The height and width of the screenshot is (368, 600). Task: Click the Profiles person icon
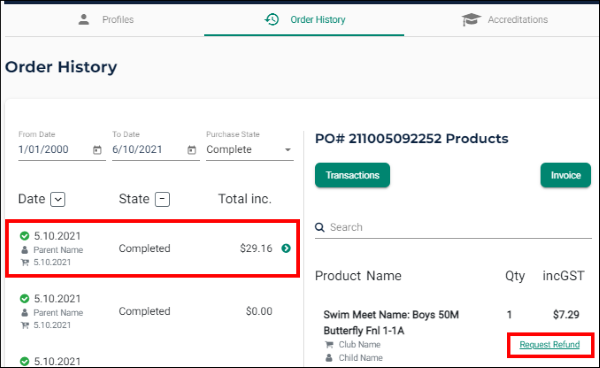[x=84, y=20]
